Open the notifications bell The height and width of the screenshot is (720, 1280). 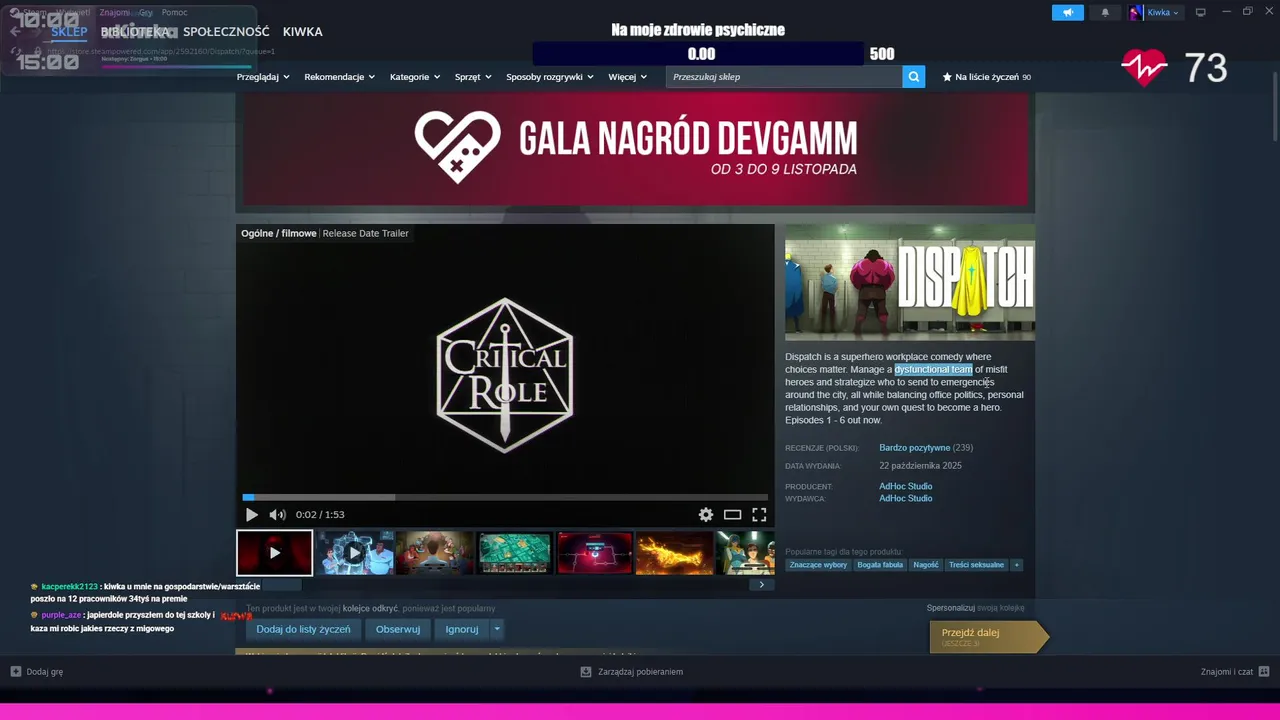point(1105,12)
